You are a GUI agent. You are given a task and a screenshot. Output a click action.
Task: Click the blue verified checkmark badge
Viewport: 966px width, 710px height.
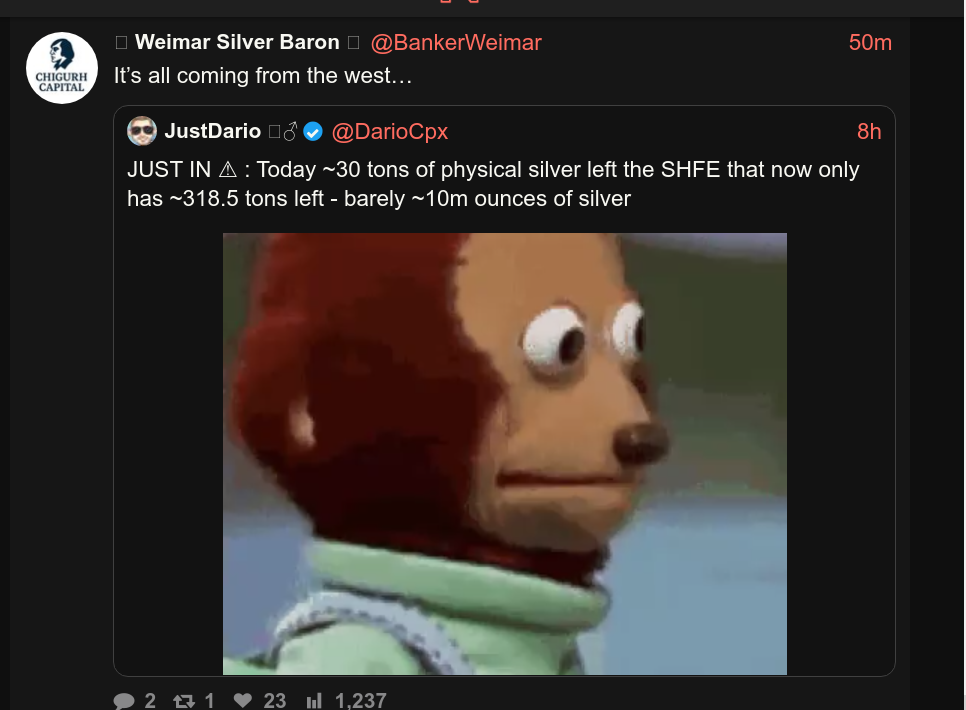(x=313, y=131)
